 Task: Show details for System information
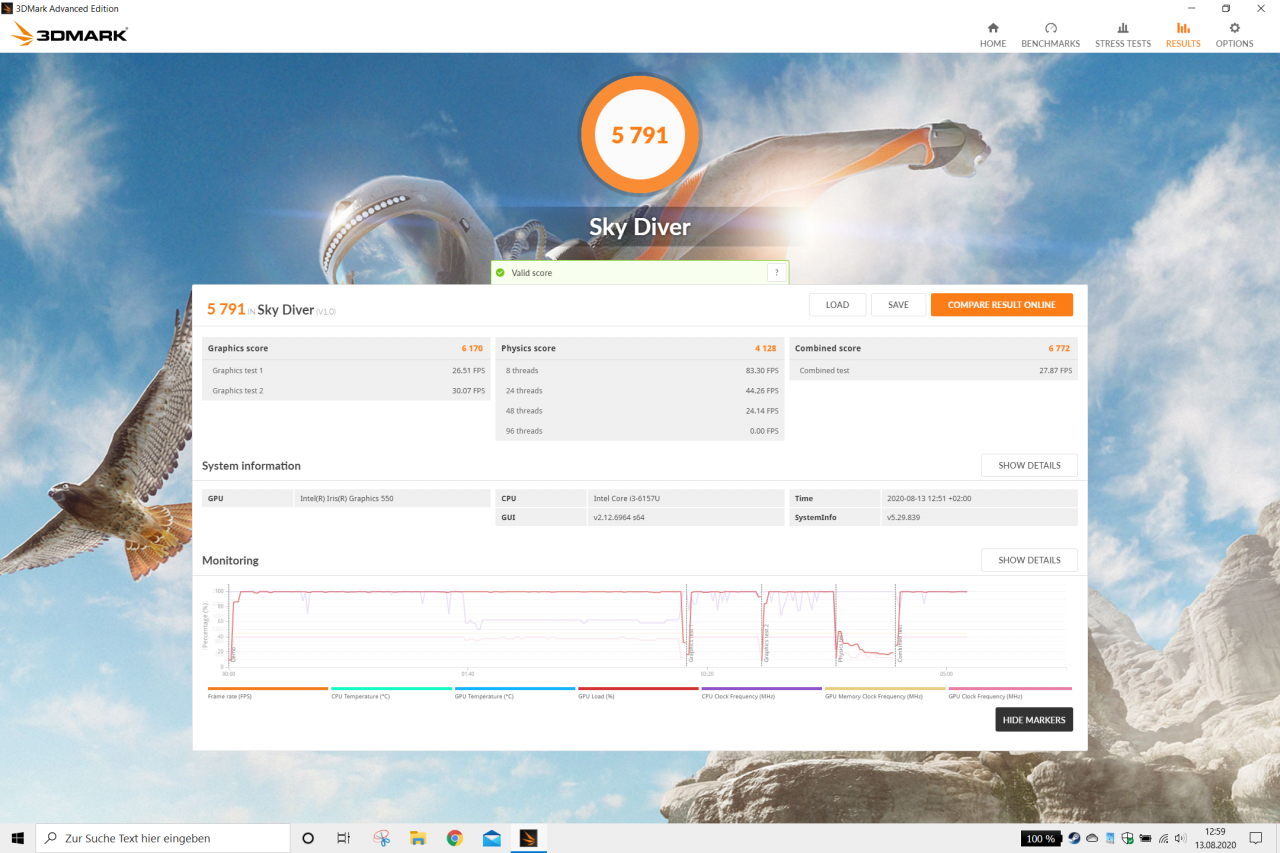click(x=1029, y=465)
